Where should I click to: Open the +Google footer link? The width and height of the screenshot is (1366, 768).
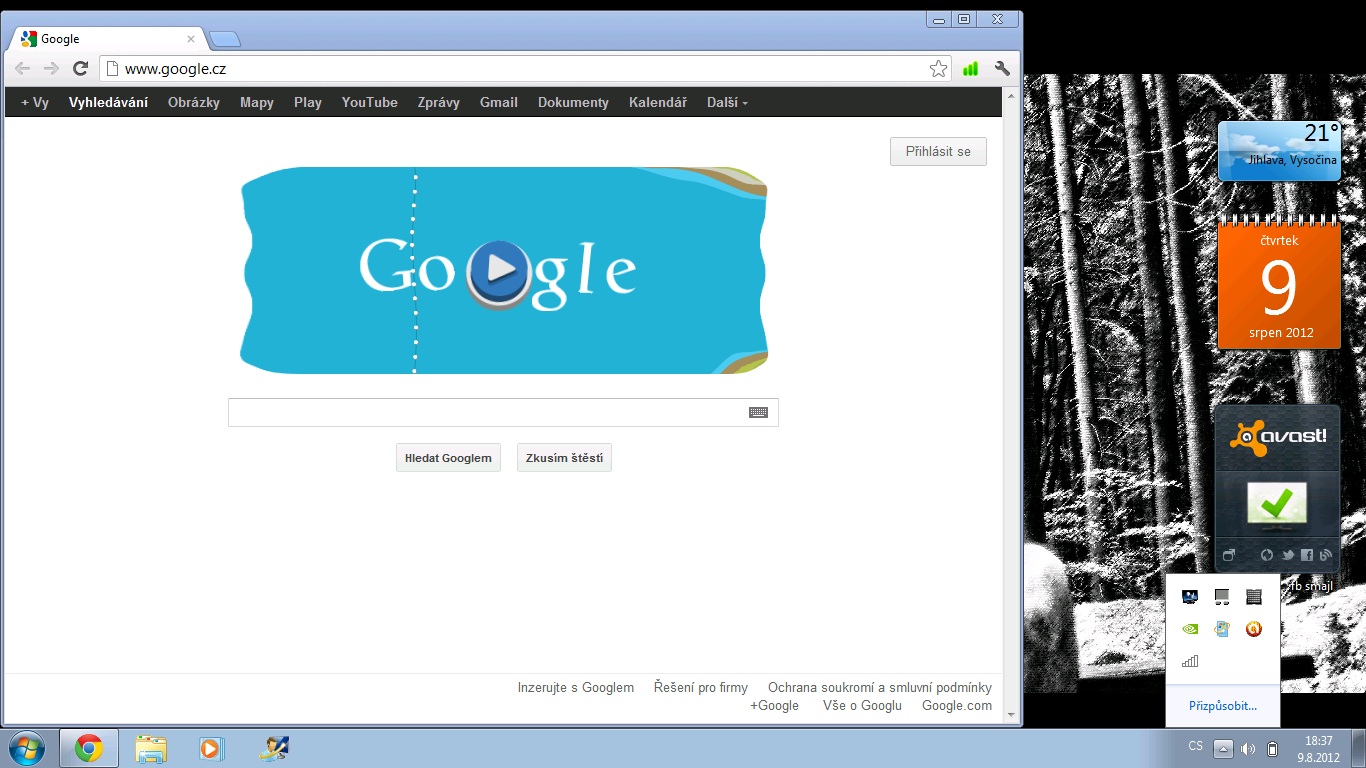click(775, 705)
